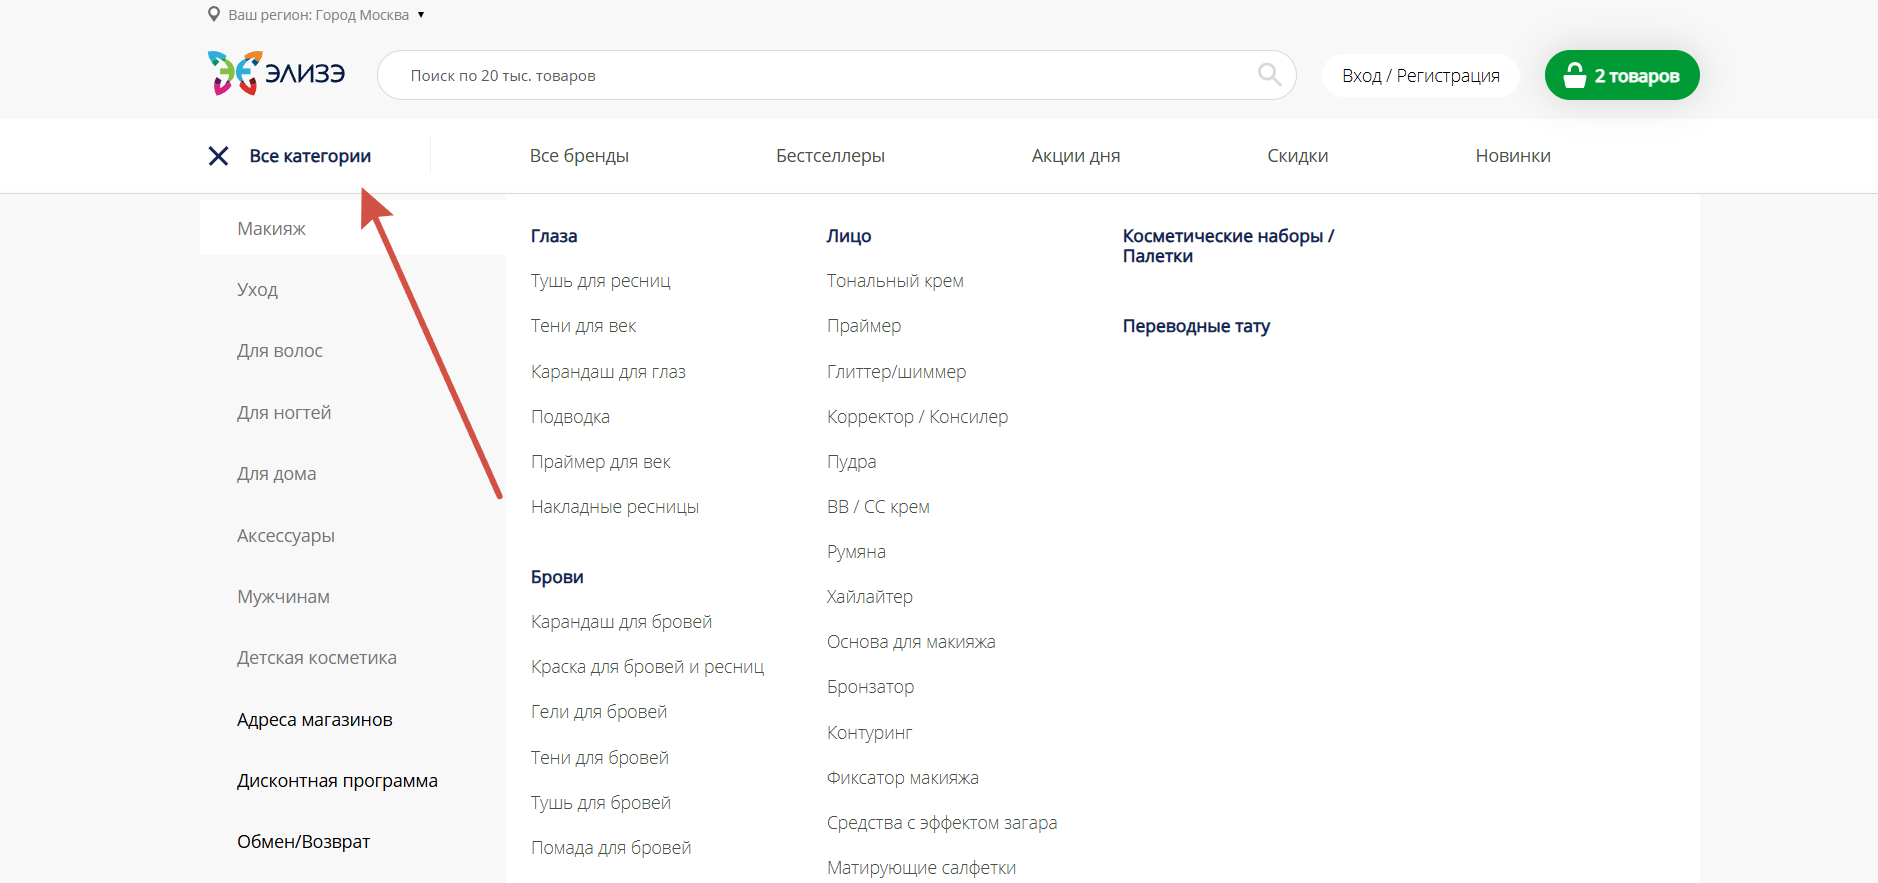Open Переводные тату heading

[1196, 326]
